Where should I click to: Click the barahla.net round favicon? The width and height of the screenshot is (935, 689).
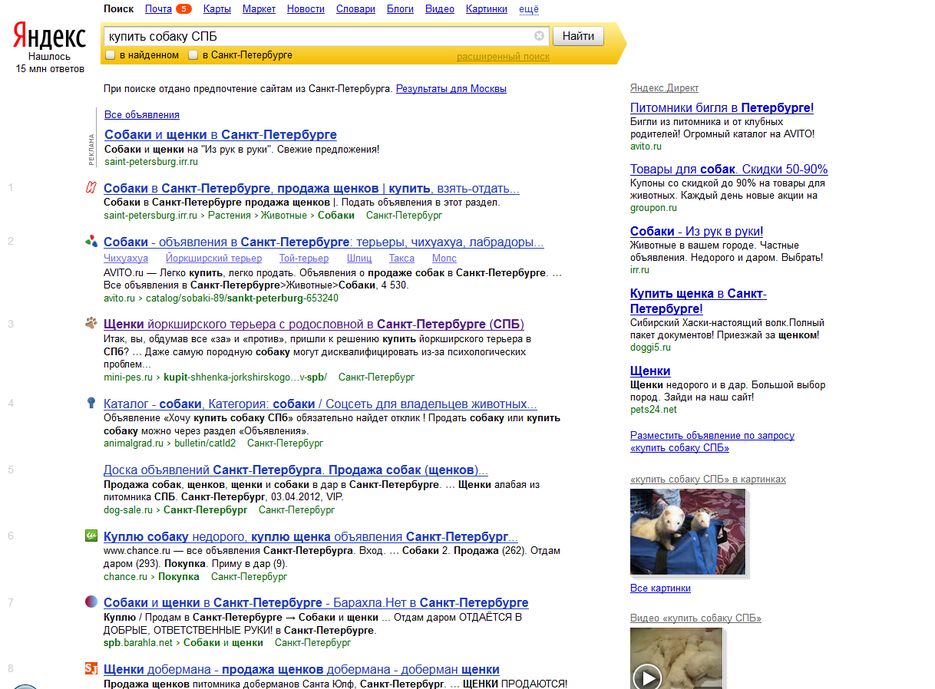tap(91, 602)
